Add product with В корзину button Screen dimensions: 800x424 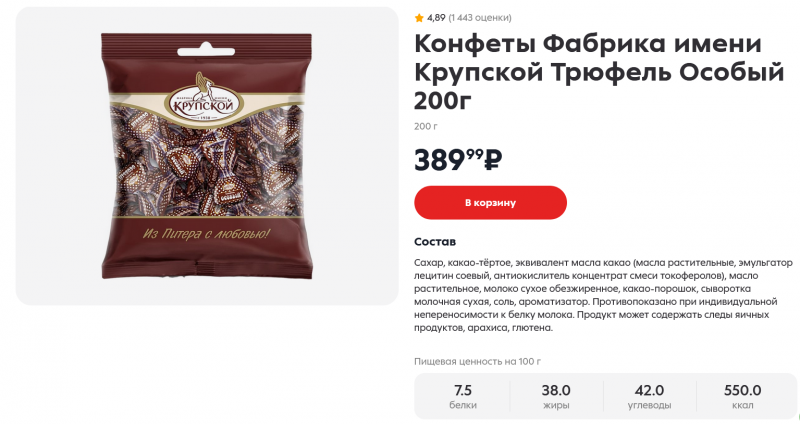(x=490, y=203)
